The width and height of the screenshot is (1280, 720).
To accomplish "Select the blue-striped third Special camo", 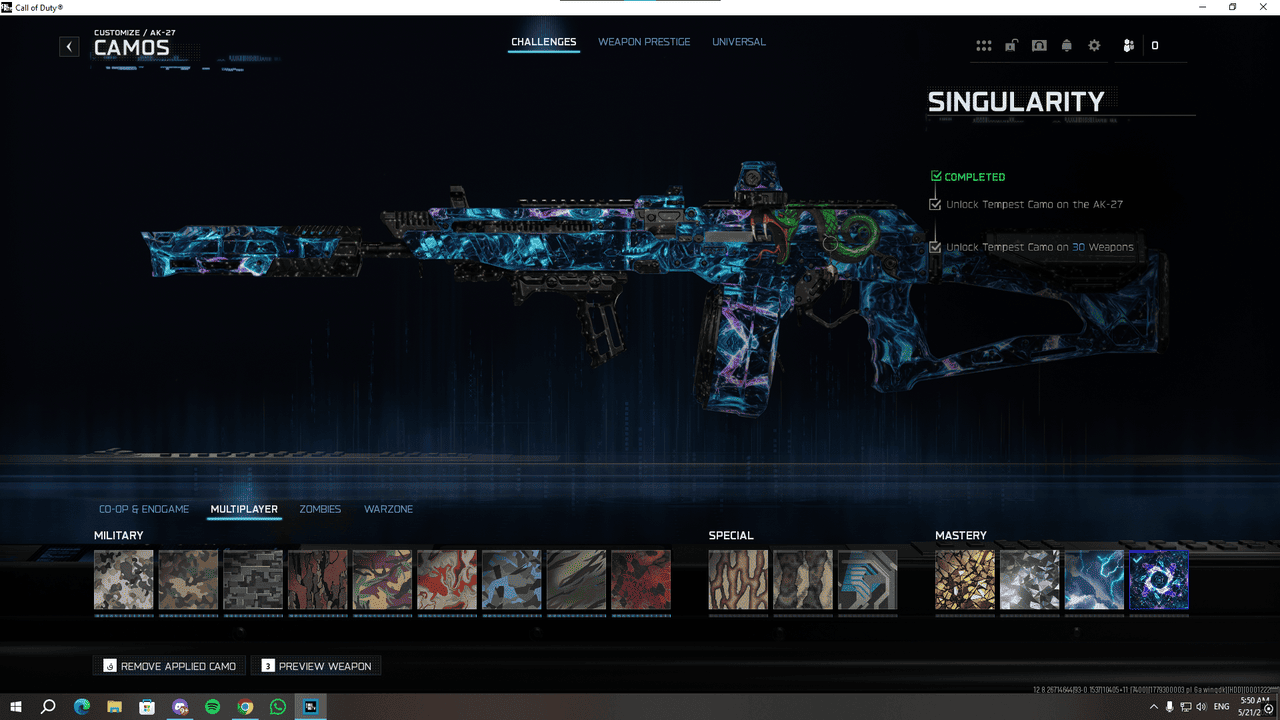I will tap(868, 580).
